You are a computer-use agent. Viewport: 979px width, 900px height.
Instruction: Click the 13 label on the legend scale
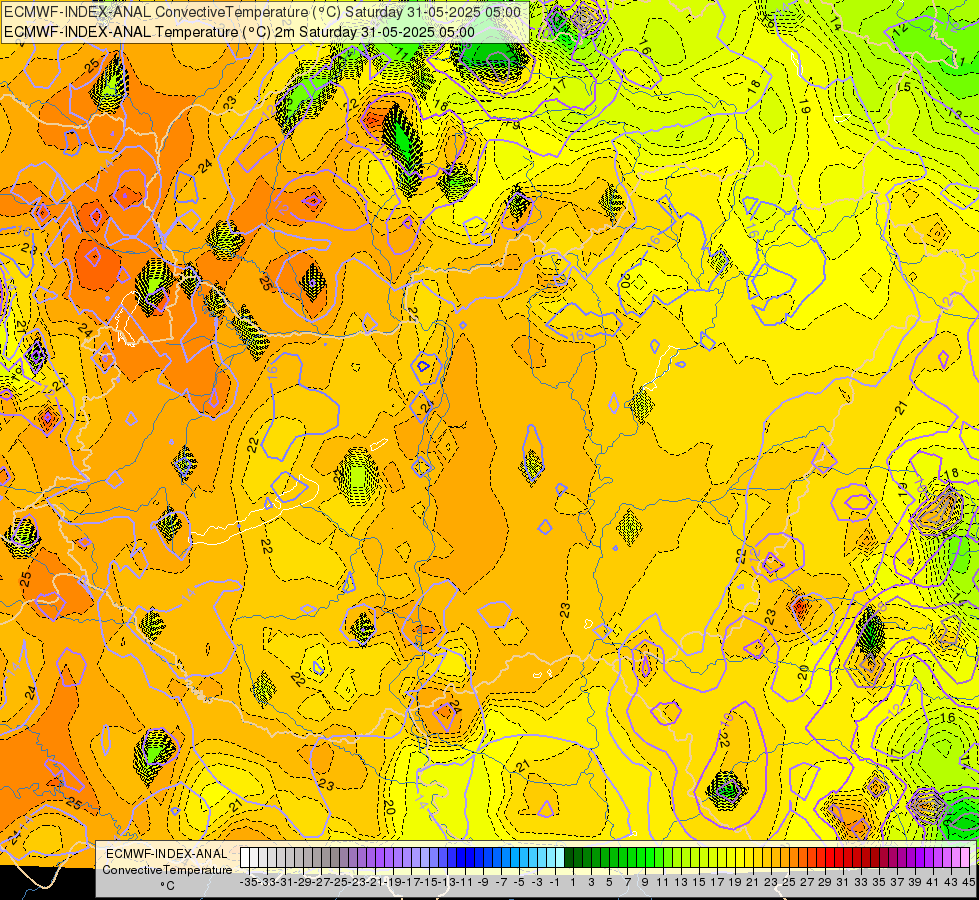tap(681, 883)
